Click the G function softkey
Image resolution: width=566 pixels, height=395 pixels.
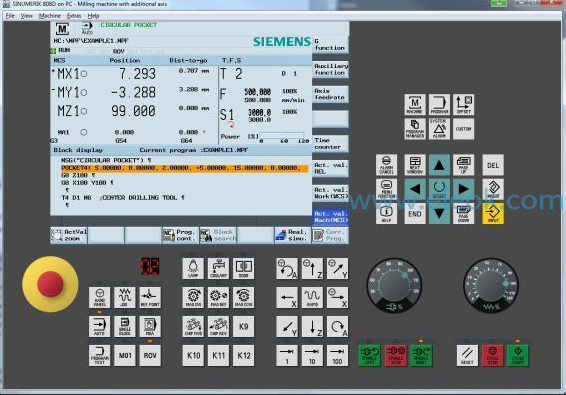coord(330,45)
